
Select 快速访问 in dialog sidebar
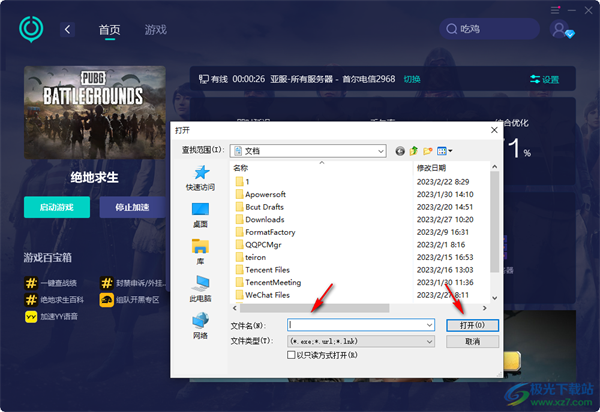click(200, 178)
